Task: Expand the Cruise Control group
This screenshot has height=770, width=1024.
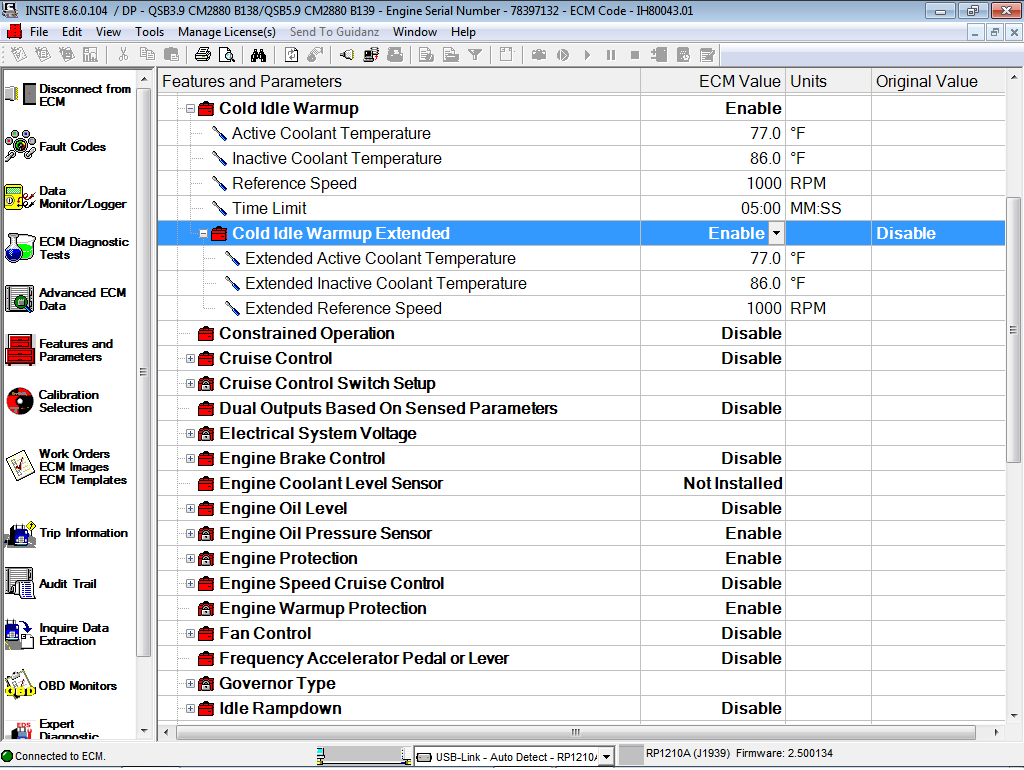Action: (190, 359)
